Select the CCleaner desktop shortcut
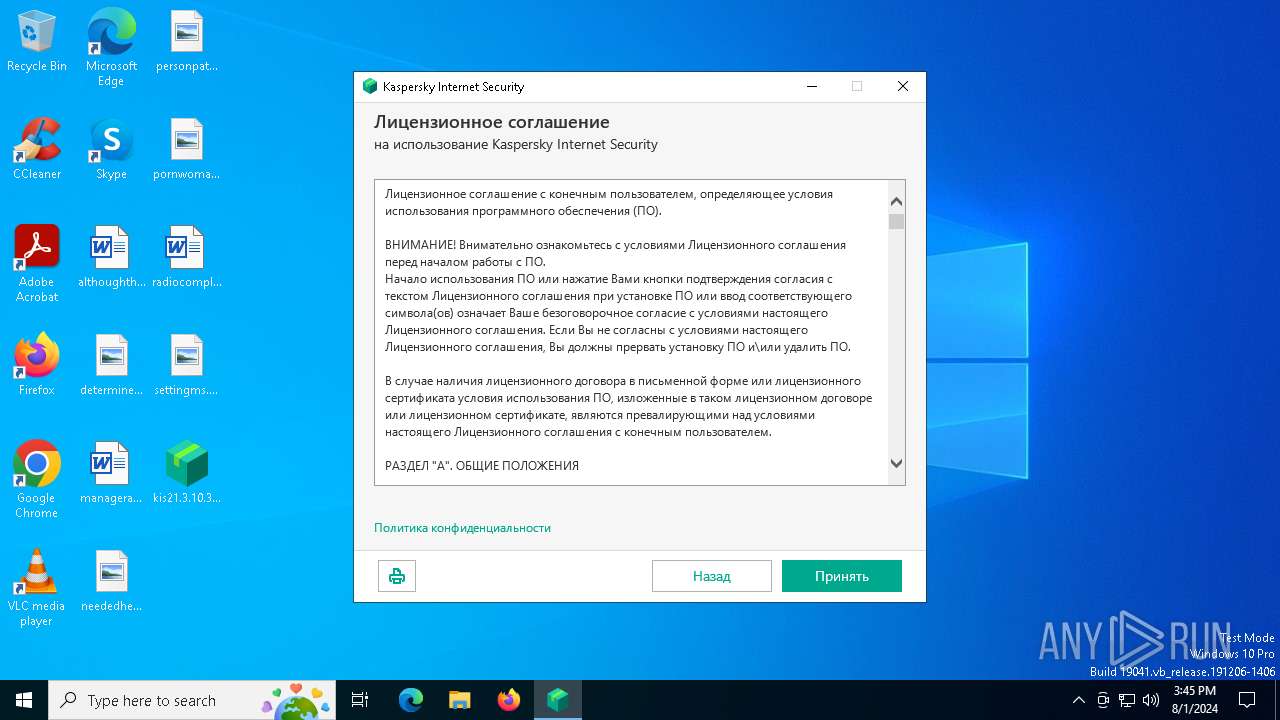 37,150
